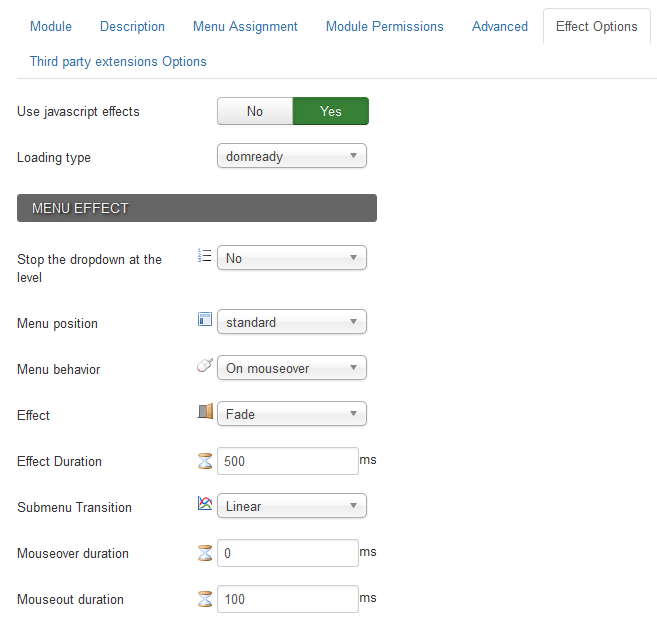Viewport: 657px width, 623px height.
Task: Click the hourglass icon for Effect Duration
Action: (x=205, y=461)
